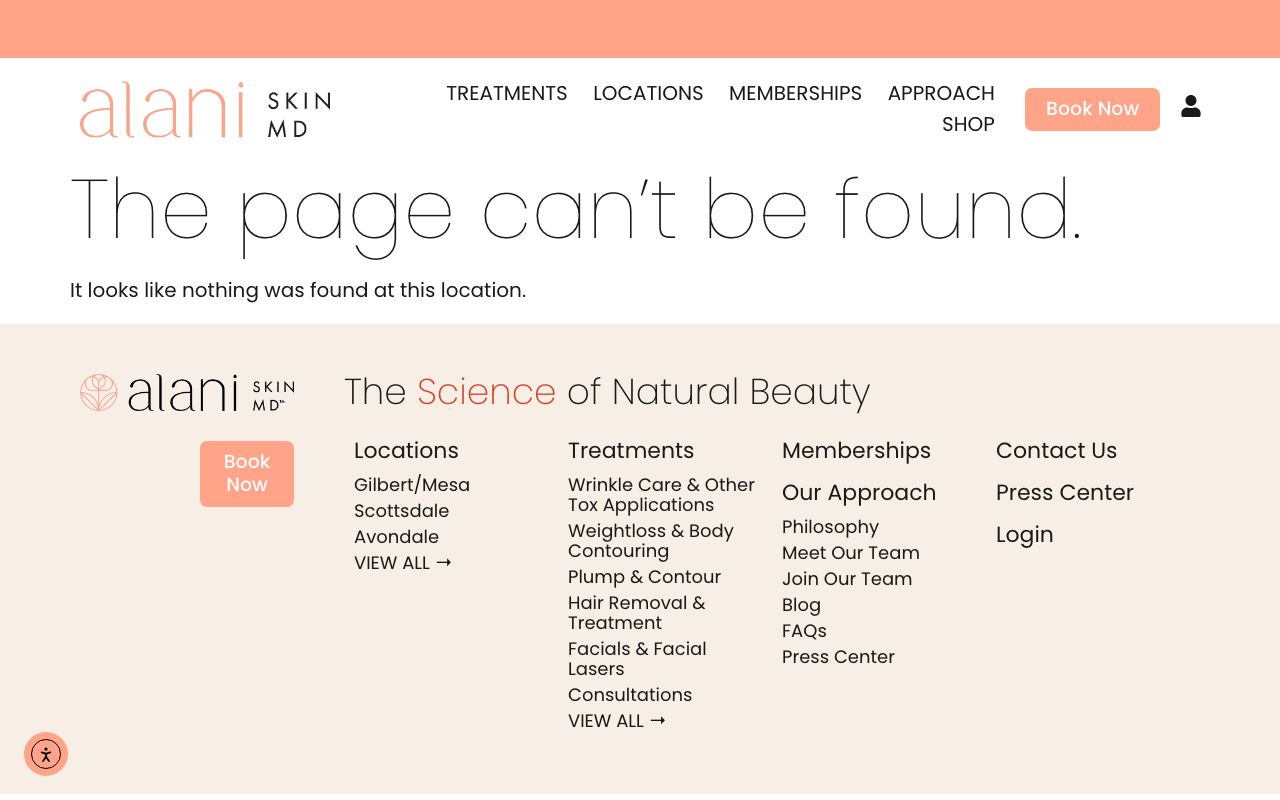Open the accessibility widget button
Viewport: 1280px width, 800px height.
tap(46, 754)
